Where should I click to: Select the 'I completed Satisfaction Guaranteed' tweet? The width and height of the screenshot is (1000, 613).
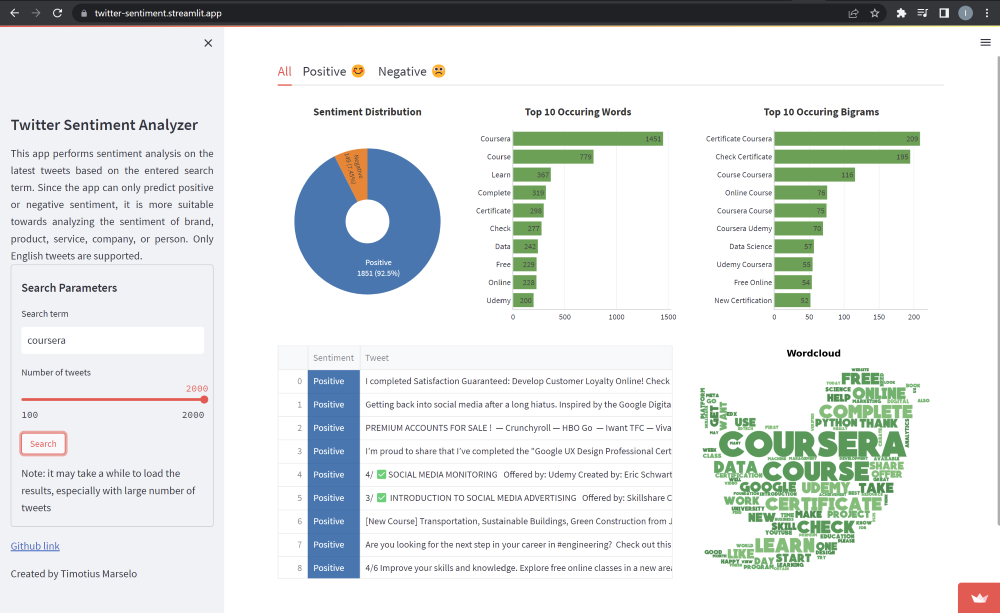click(516, 381)
